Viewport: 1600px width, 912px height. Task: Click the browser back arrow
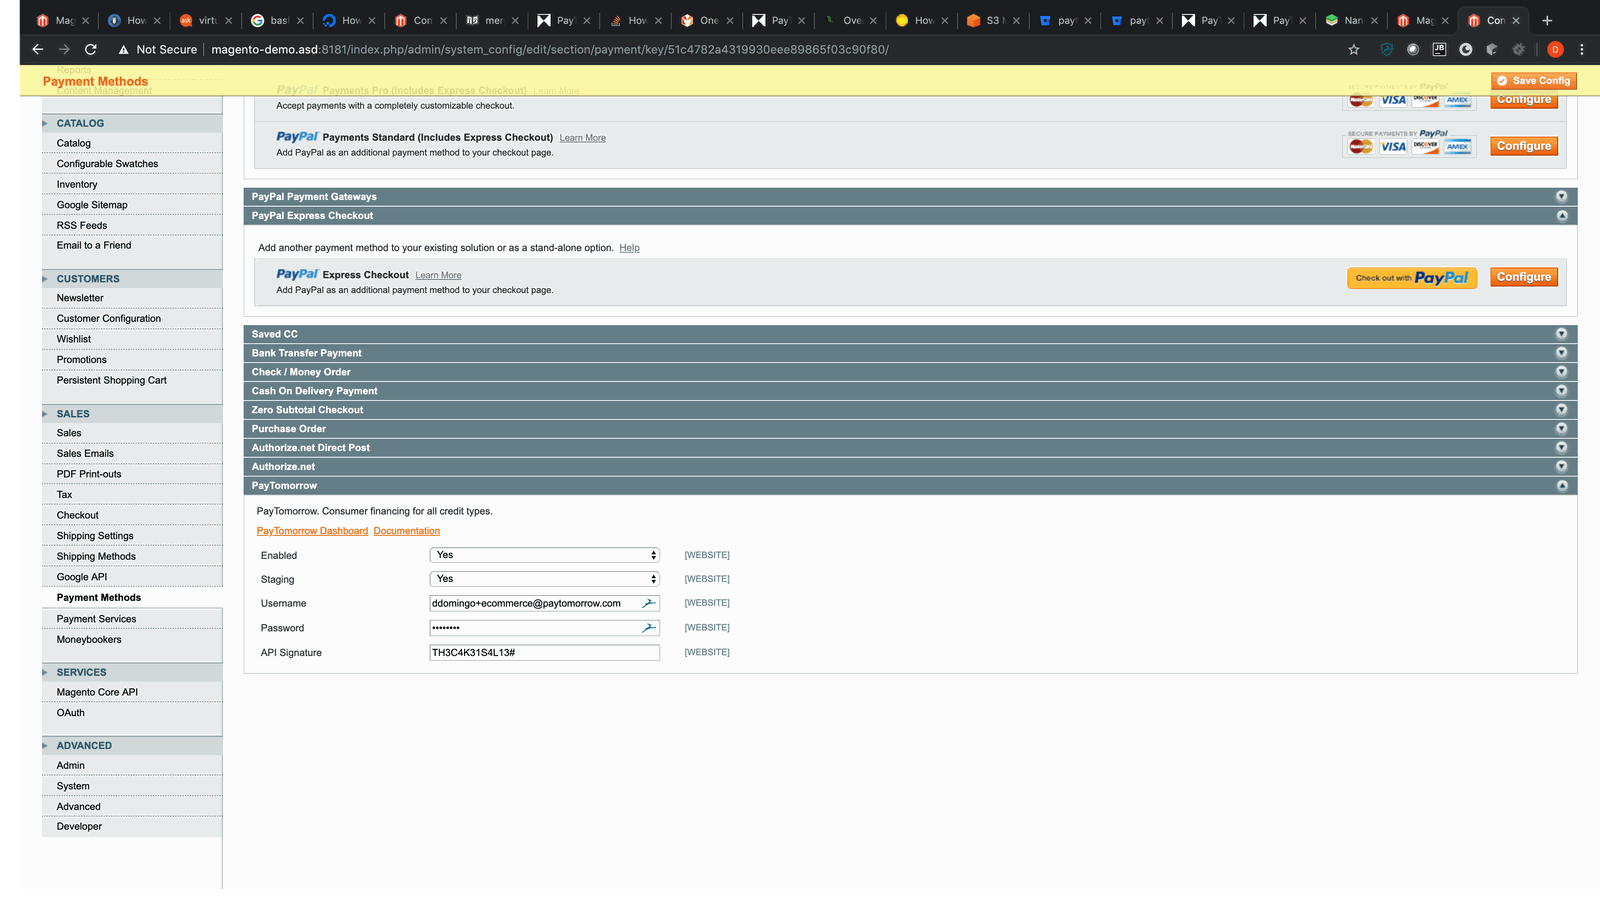(37, 49)
